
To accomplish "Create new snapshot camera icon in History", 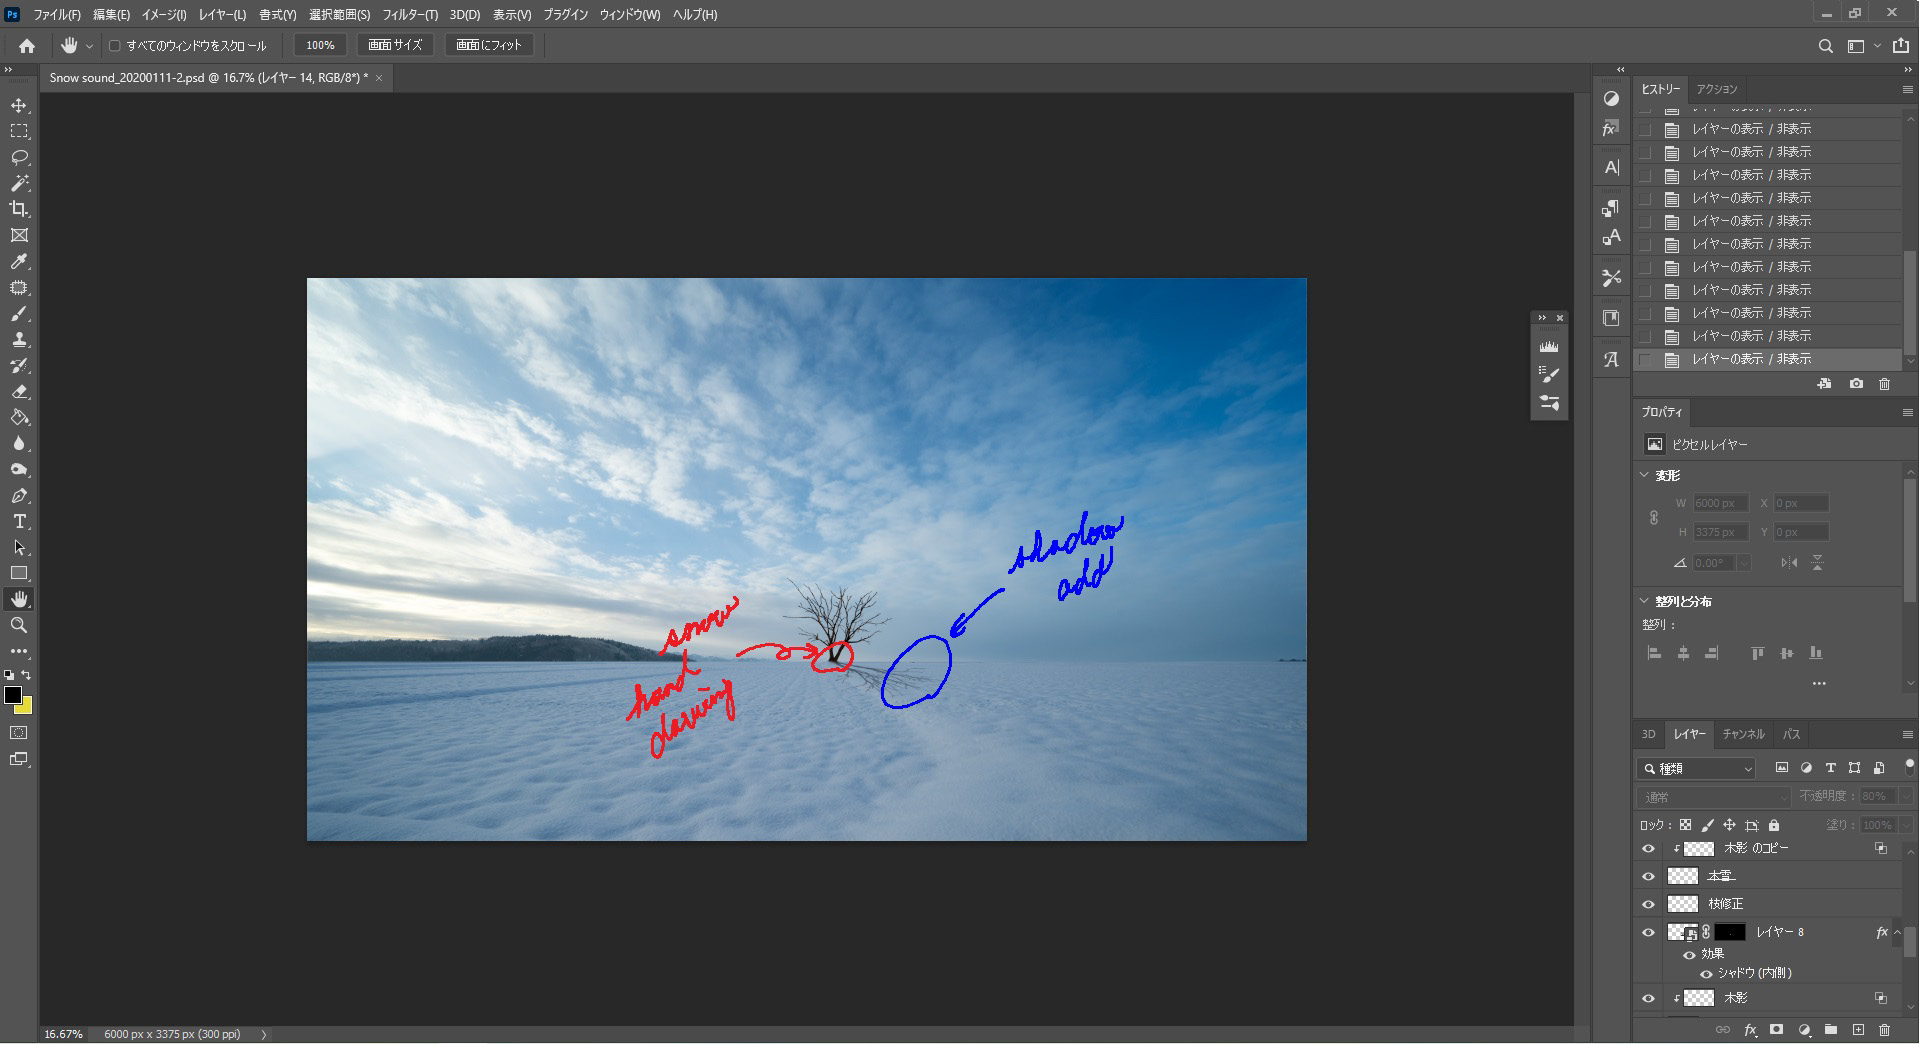I will [1856, 384].
